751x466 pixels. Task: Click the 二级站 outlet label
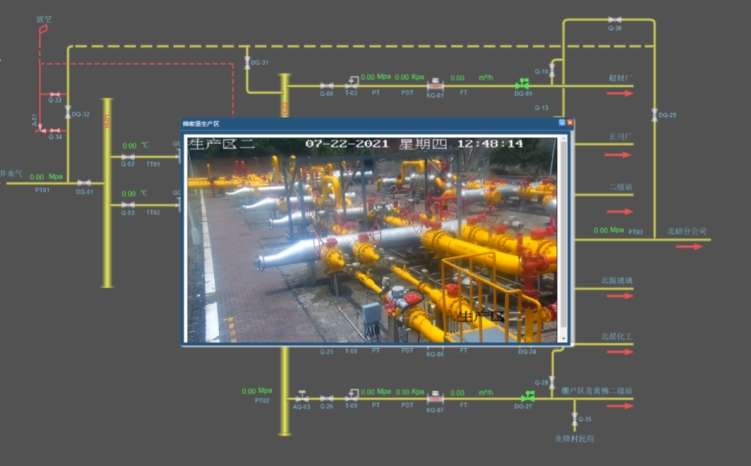point(621,187)
